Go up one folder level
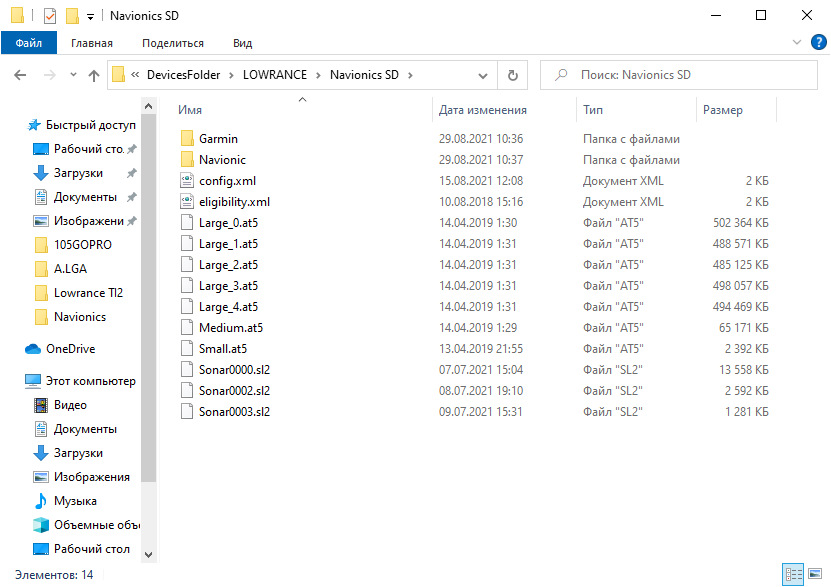The height and width of the screenshot is (587, 831). pyautogui.click(x=94, y=75)
